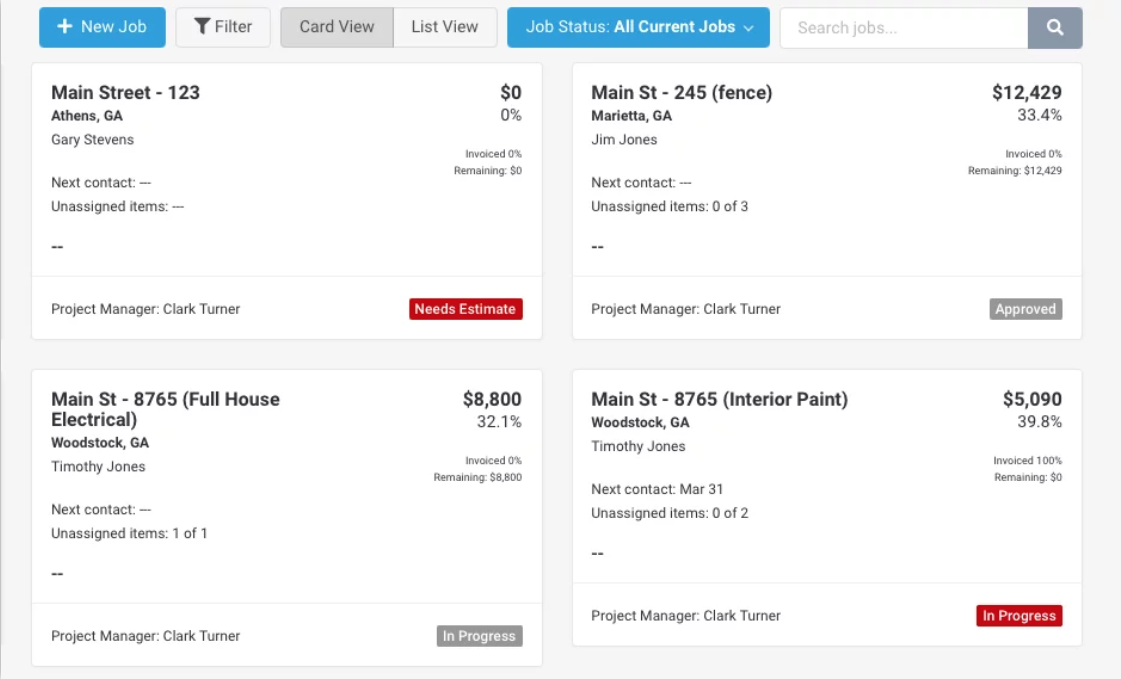Open the Job Status dropdown
The width and height of the screenshot is (1121, 679).
pyautogui.click(x=638, y=27)
